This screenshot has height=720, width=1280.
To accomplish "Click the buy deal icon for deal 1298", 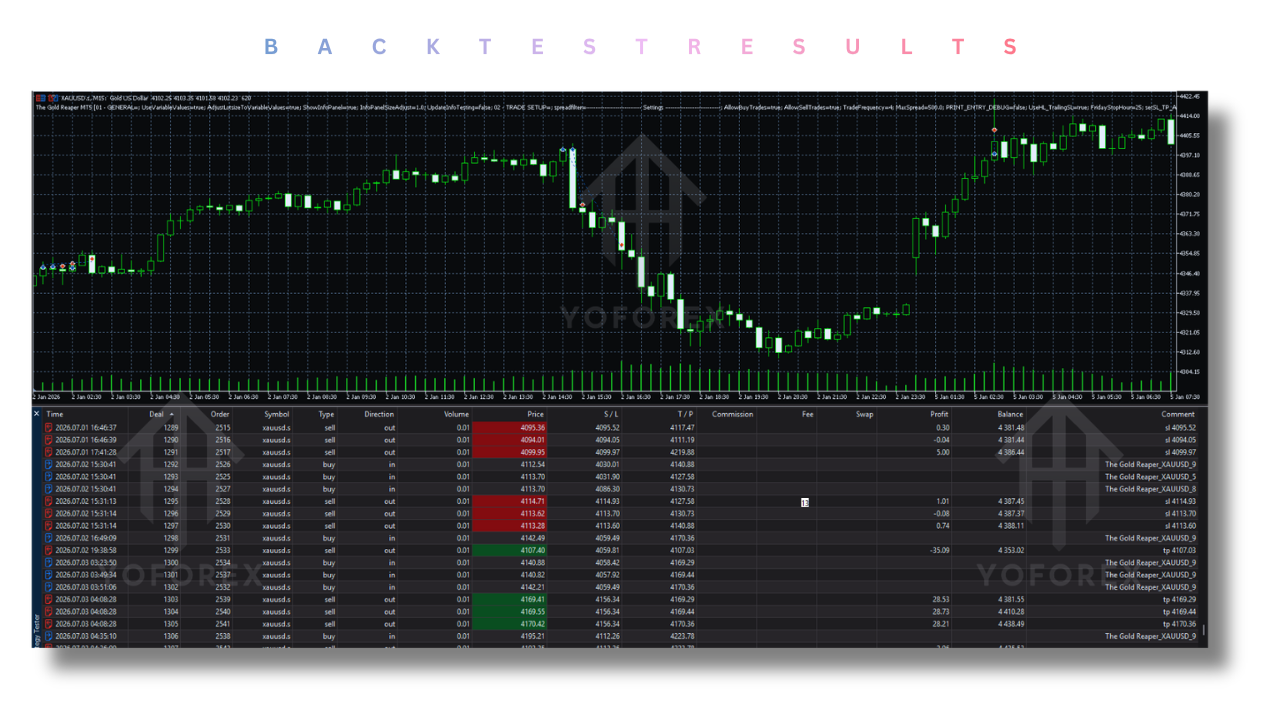I will click(x=49, y=538).
